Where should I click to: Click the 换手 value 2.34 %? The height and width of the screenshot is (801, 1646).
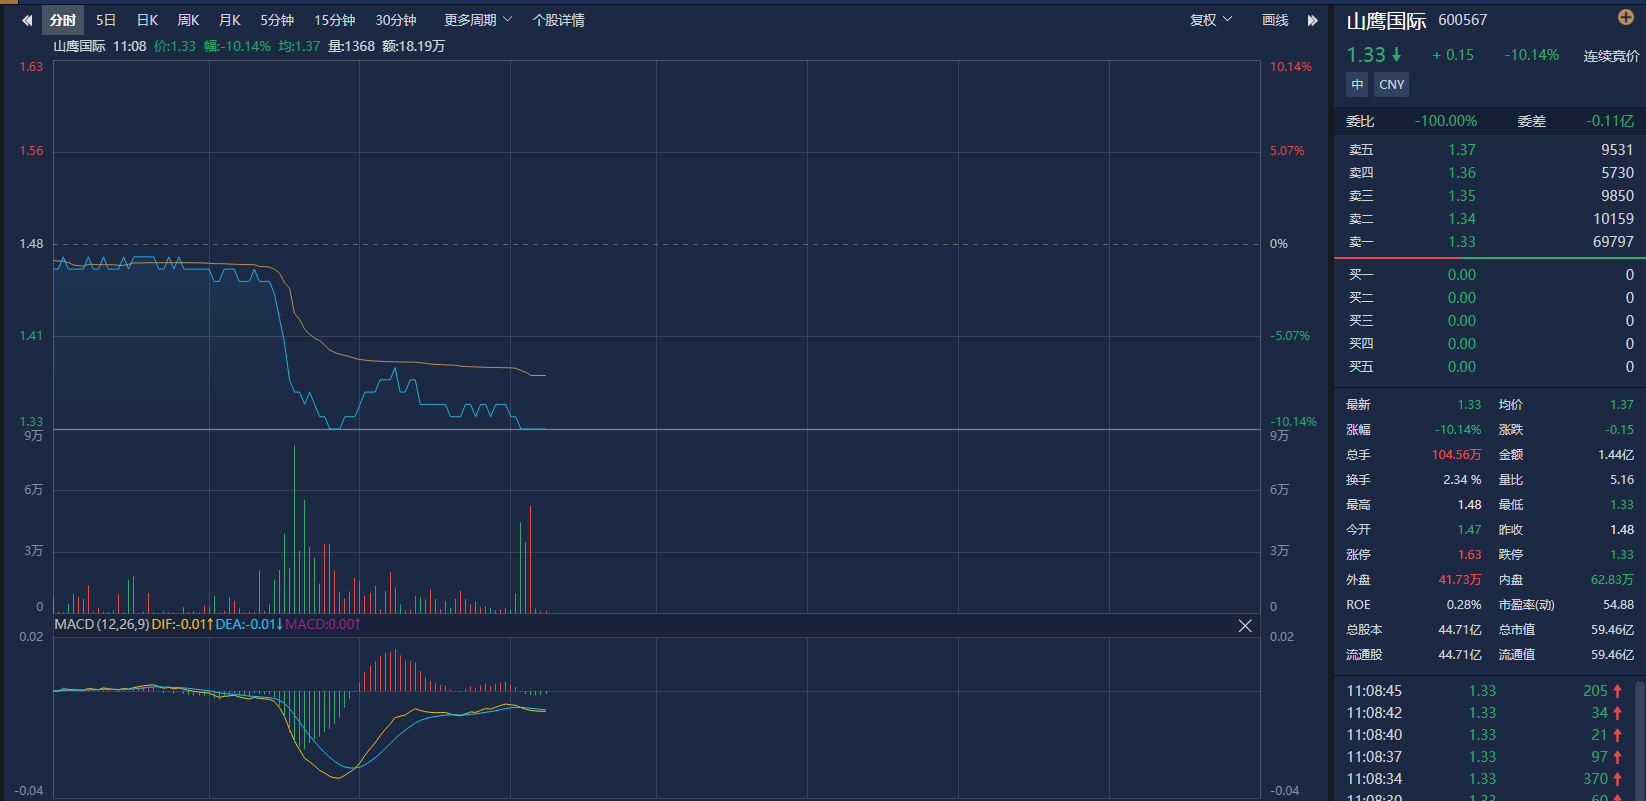pos(1462,480)
